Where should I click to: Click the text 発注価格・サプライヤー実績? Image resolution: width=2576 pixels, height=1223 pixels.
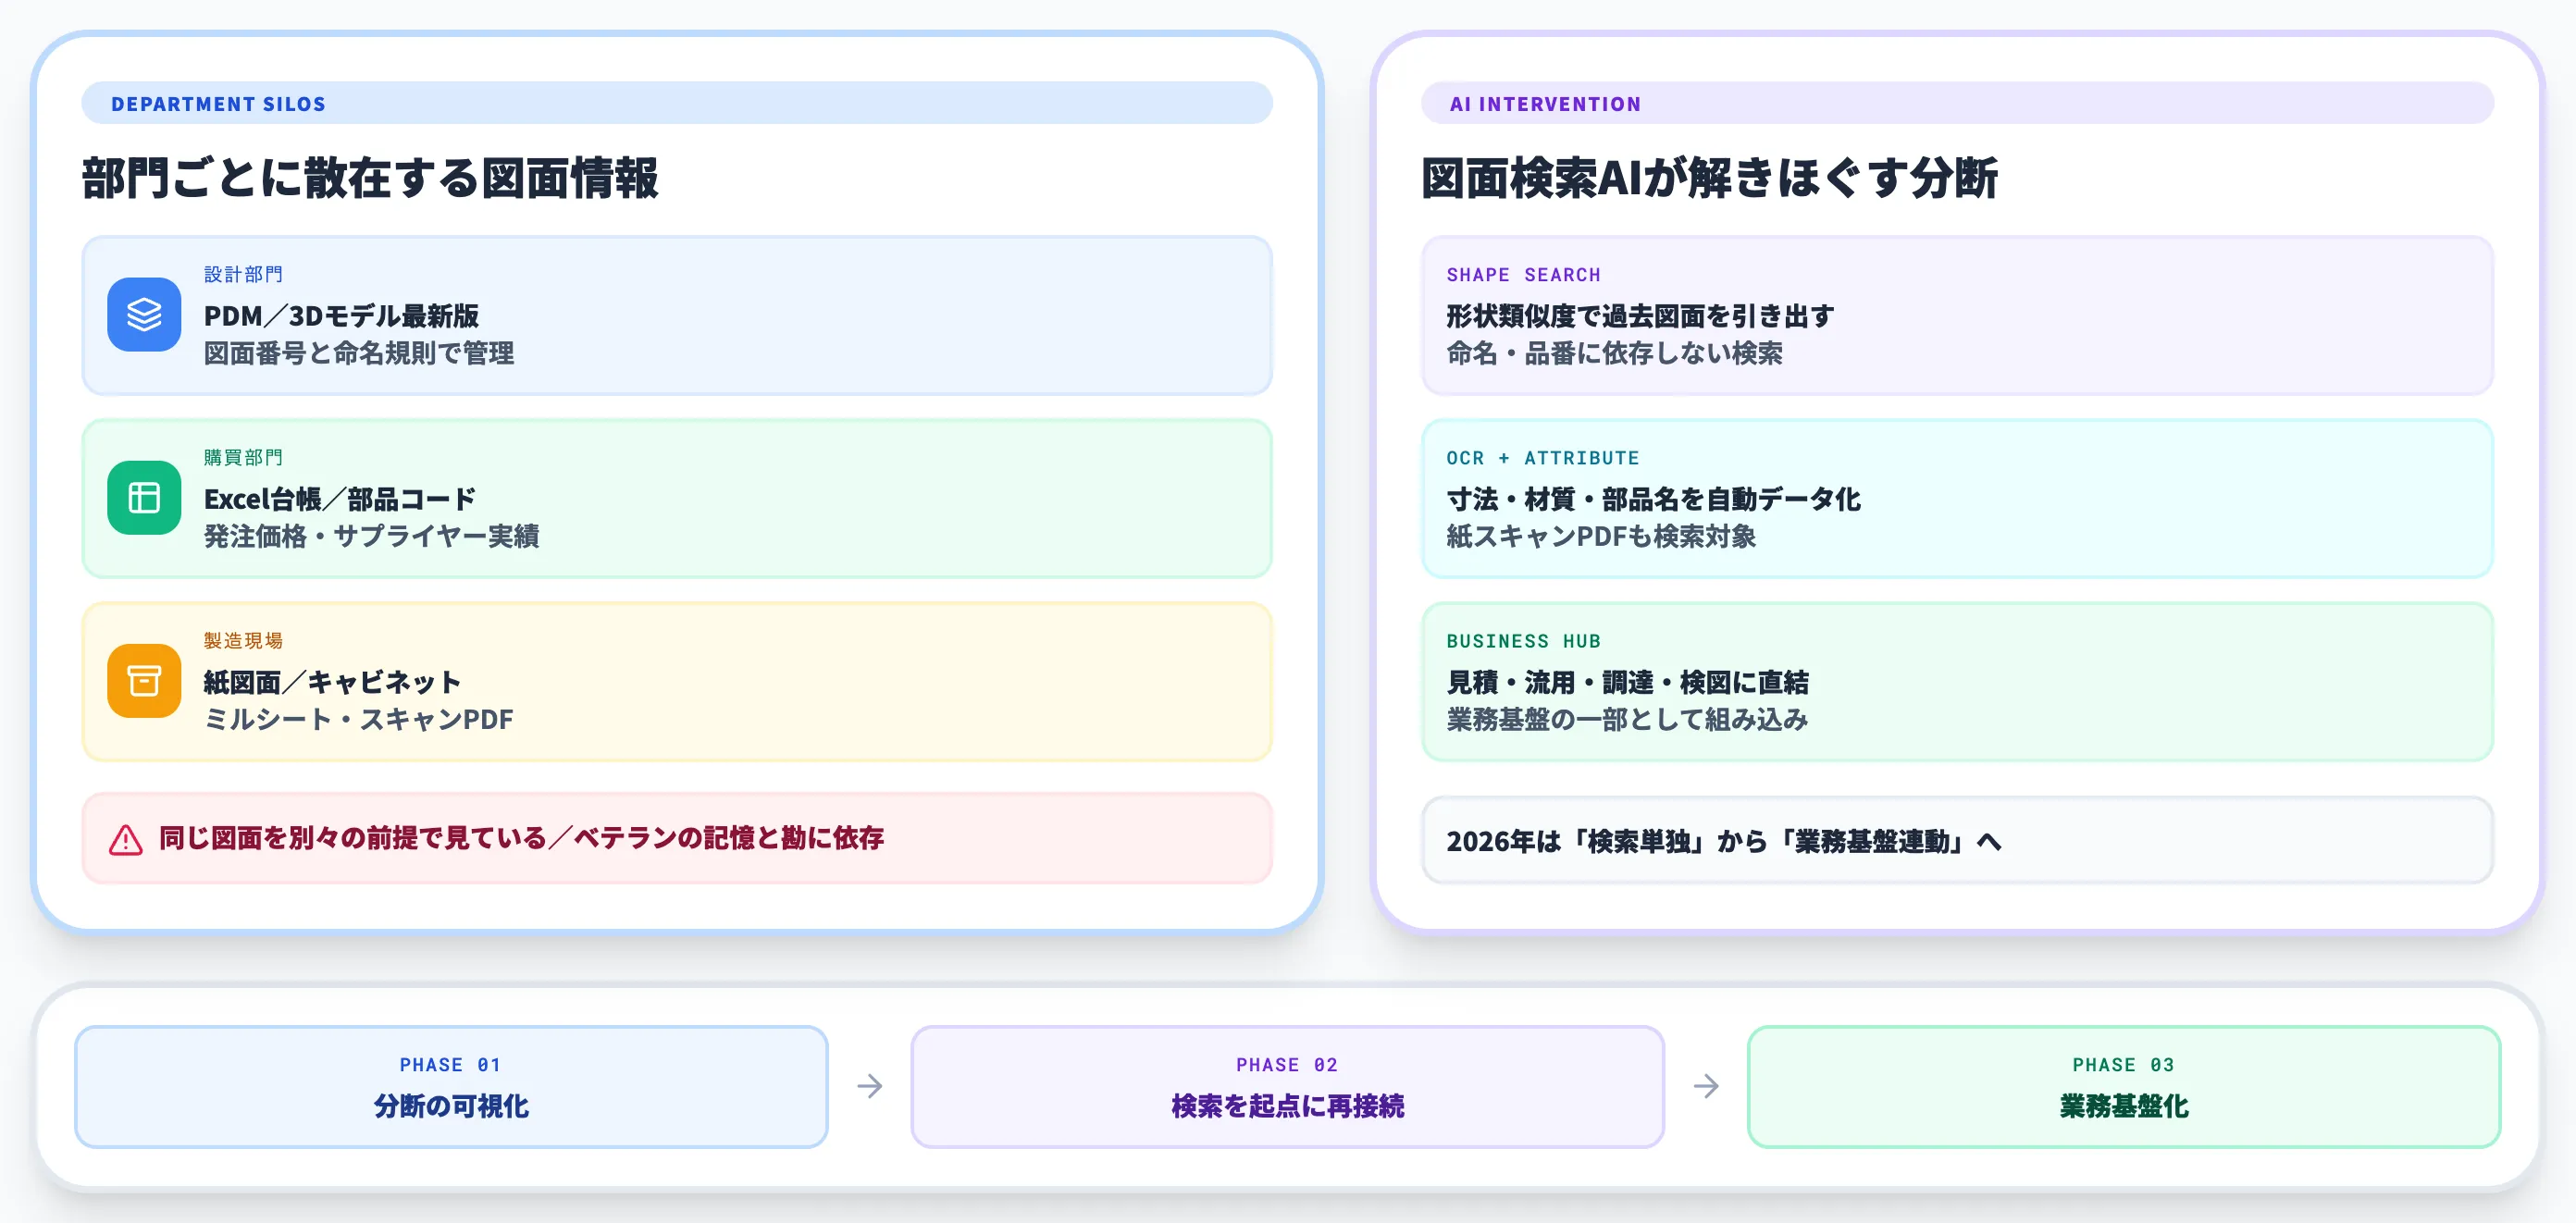coord(371,536)
